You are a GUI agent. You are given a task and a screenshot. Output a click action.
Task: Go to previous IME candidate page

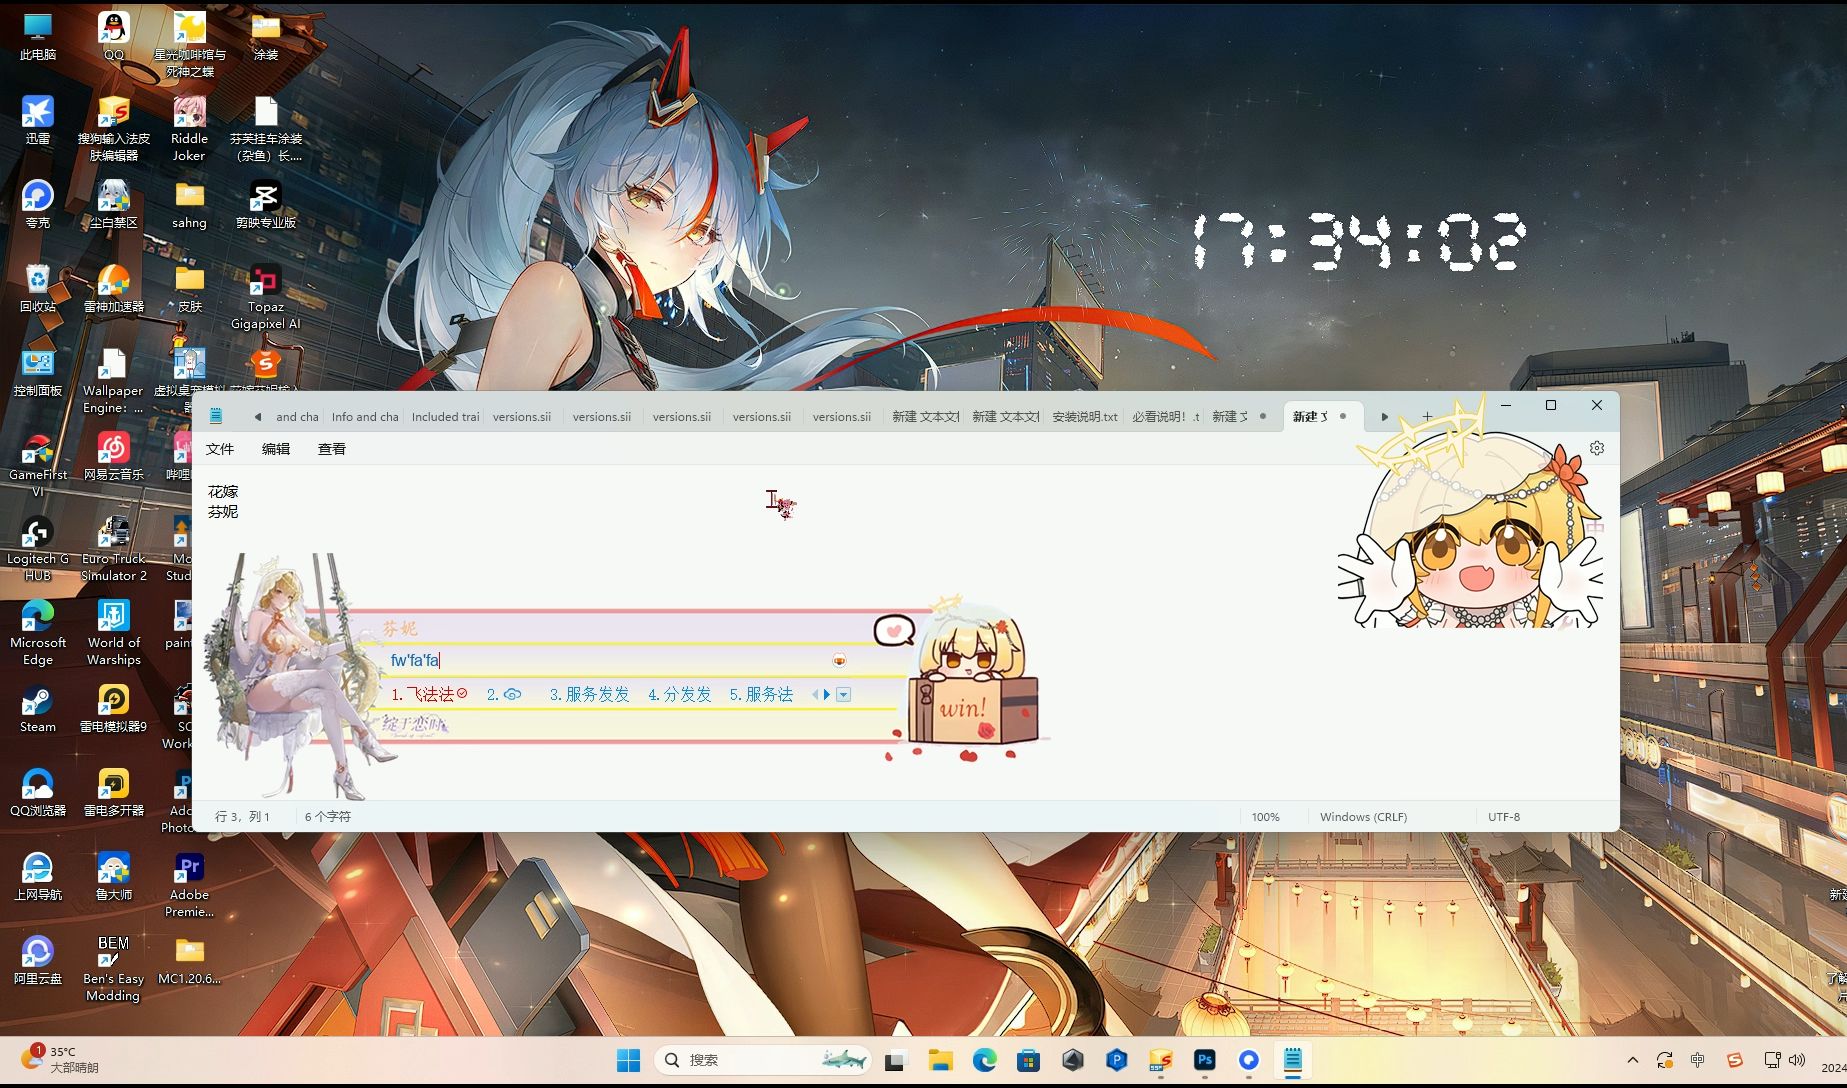pyautogui.click(x=815, y=694)
